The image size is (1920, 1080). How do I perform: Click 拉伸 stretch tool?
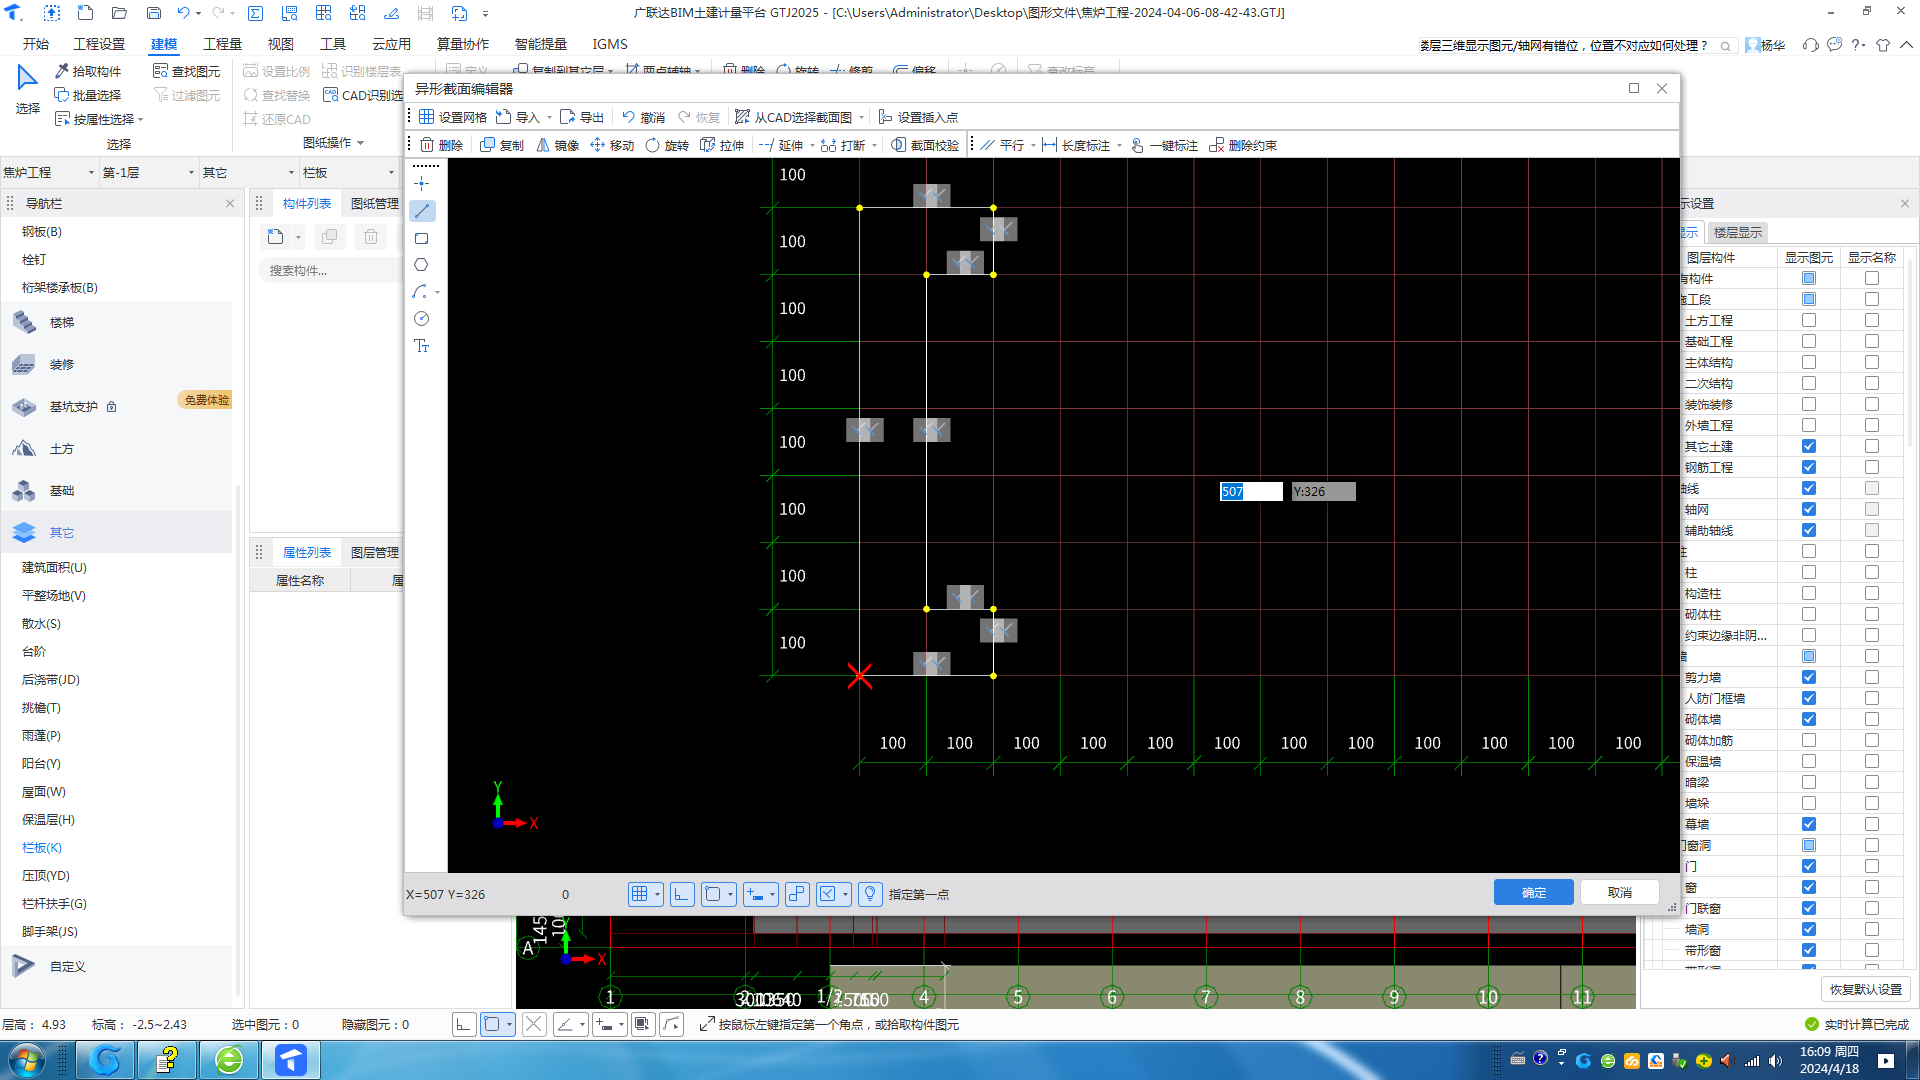(722, 145)
